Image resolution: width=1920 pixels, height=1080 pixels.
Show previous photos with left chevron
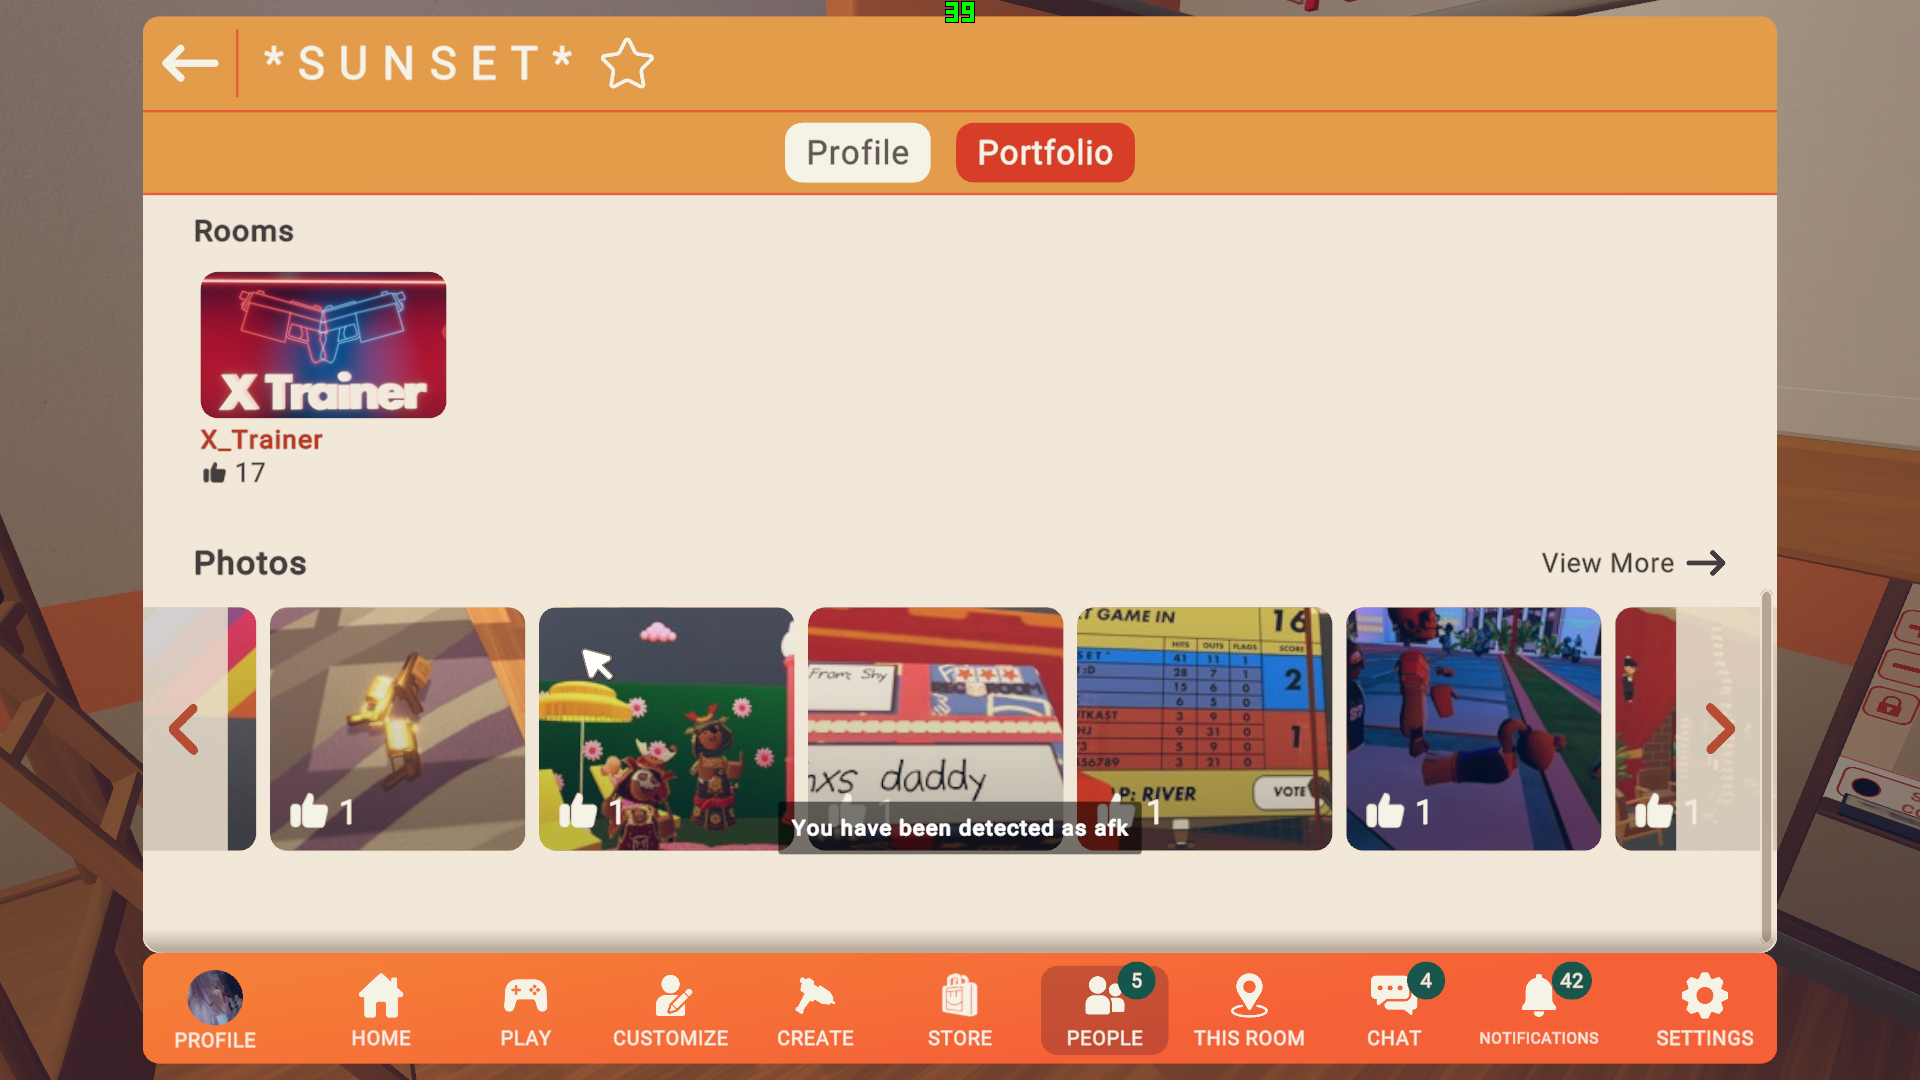pos(183,729)
